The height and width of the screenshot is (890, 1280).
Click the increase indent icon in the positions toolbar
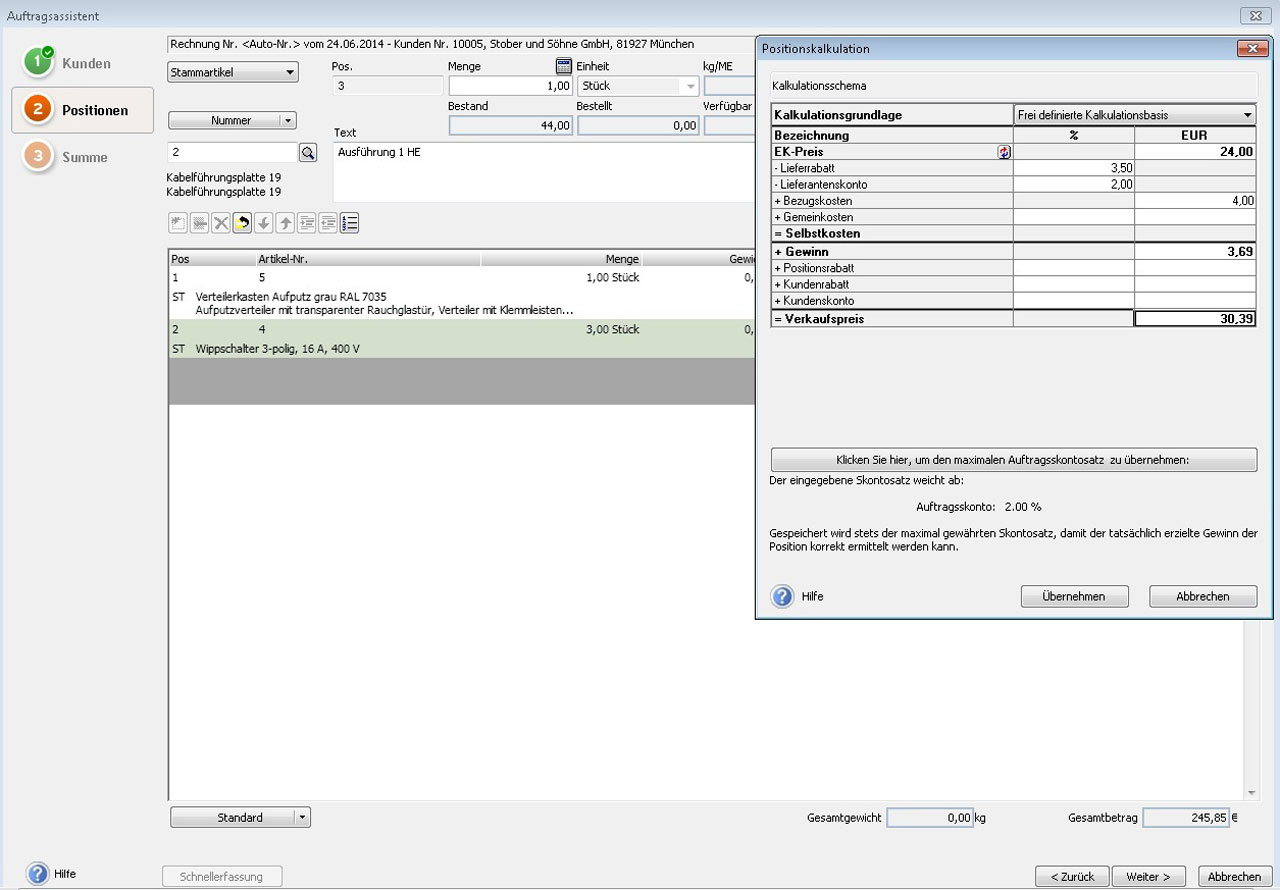(x=306, y=223)
